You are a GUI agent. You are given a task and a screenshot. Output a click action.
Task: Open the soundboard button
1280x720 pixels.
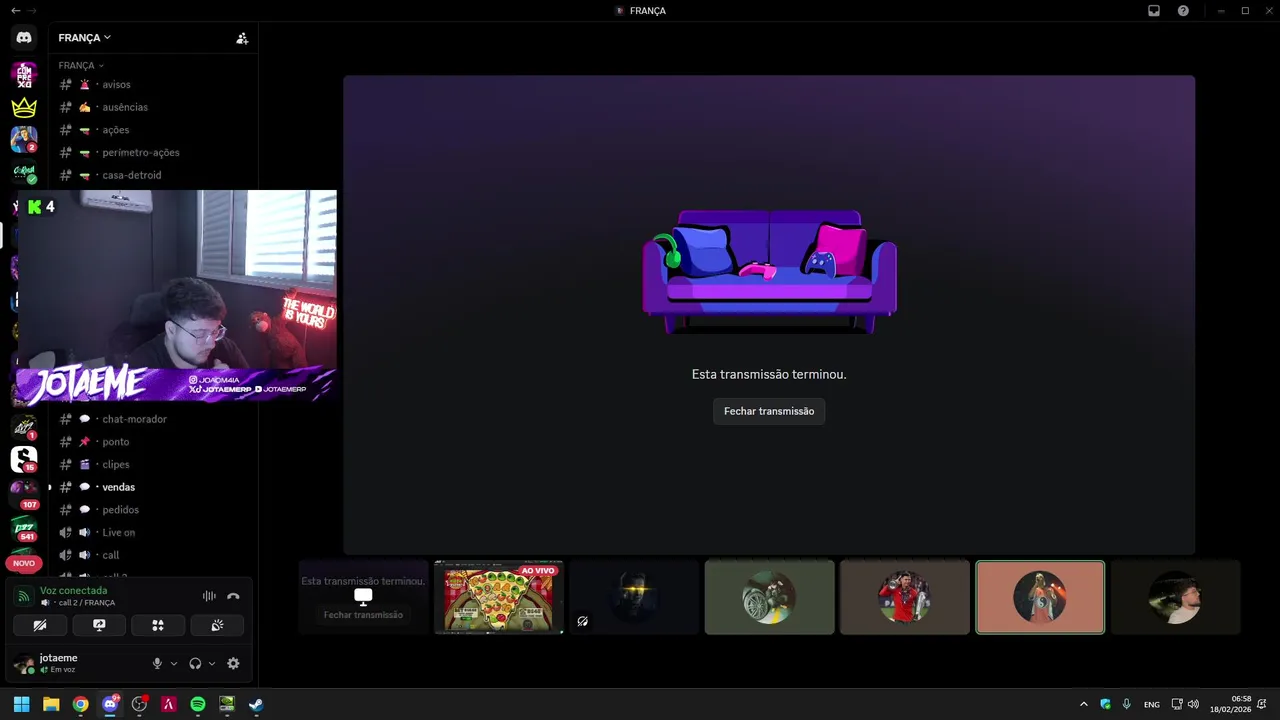(x=217, y=625)
